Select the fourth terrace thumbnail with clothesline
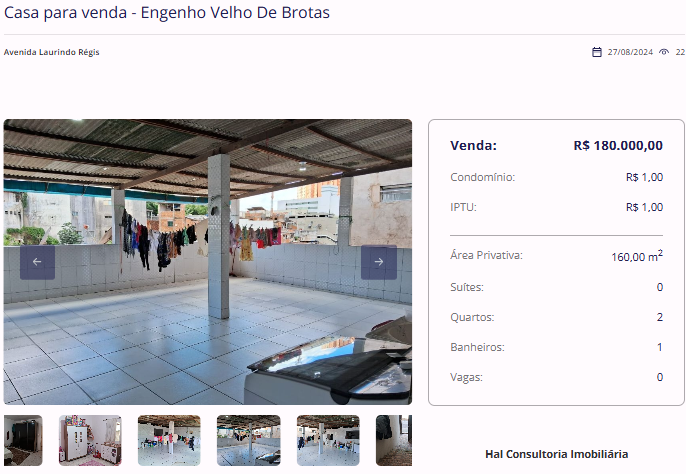 pyautogui.click(x=248, y=440)
